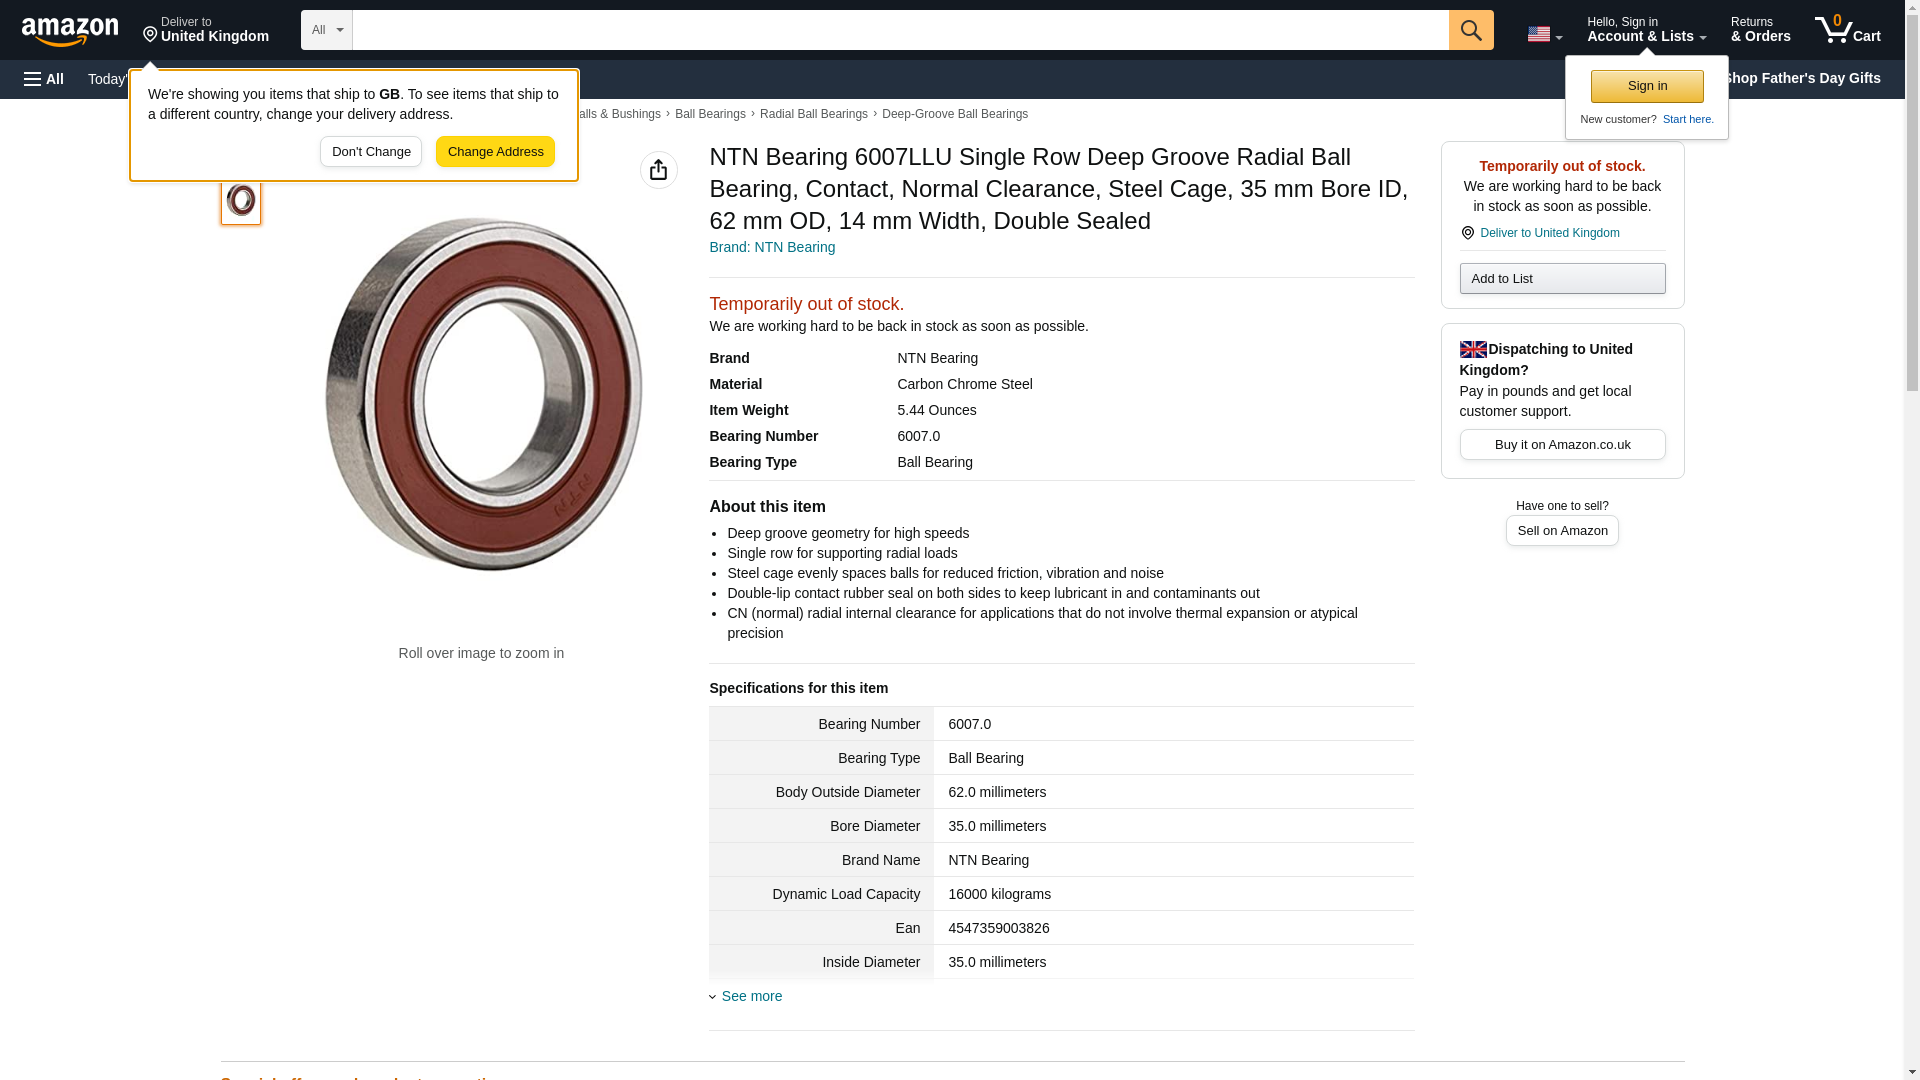
Task: Click the US flag language selector
Action: pos(1543,34)
